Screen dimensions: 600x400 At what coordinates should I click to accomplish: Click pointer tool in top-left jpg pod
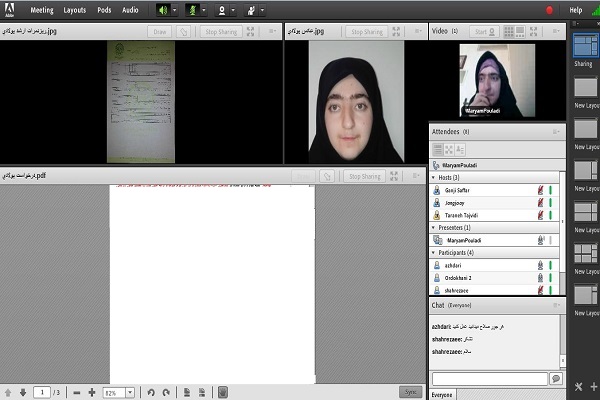tap(184, 32)
